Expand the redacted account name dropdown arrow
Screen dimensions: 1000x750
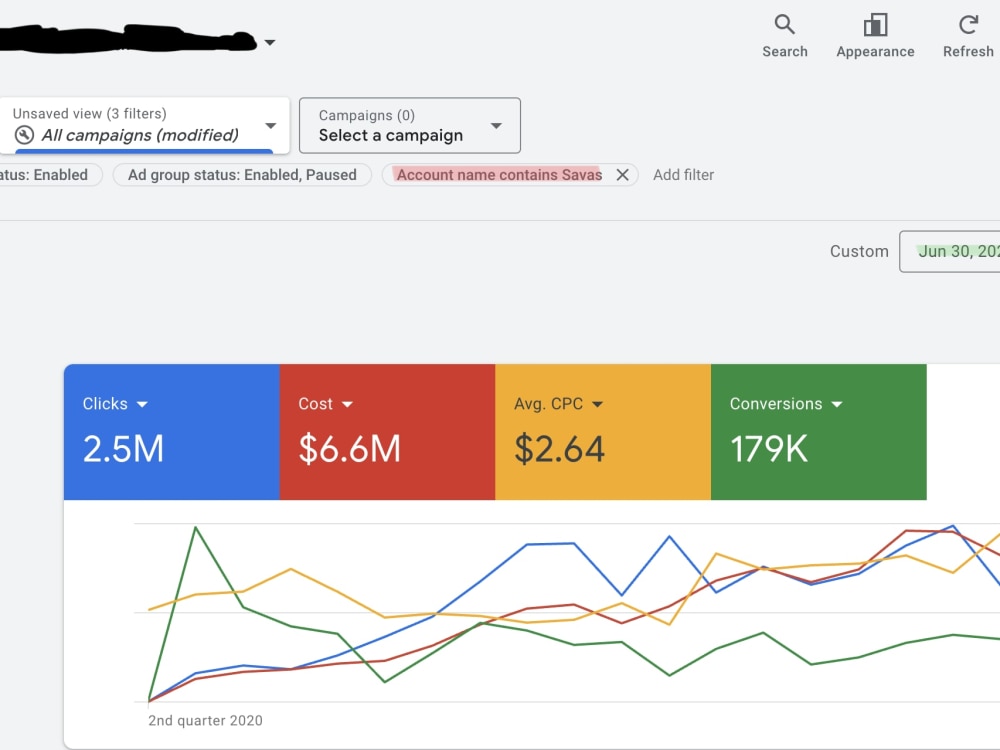270,43
